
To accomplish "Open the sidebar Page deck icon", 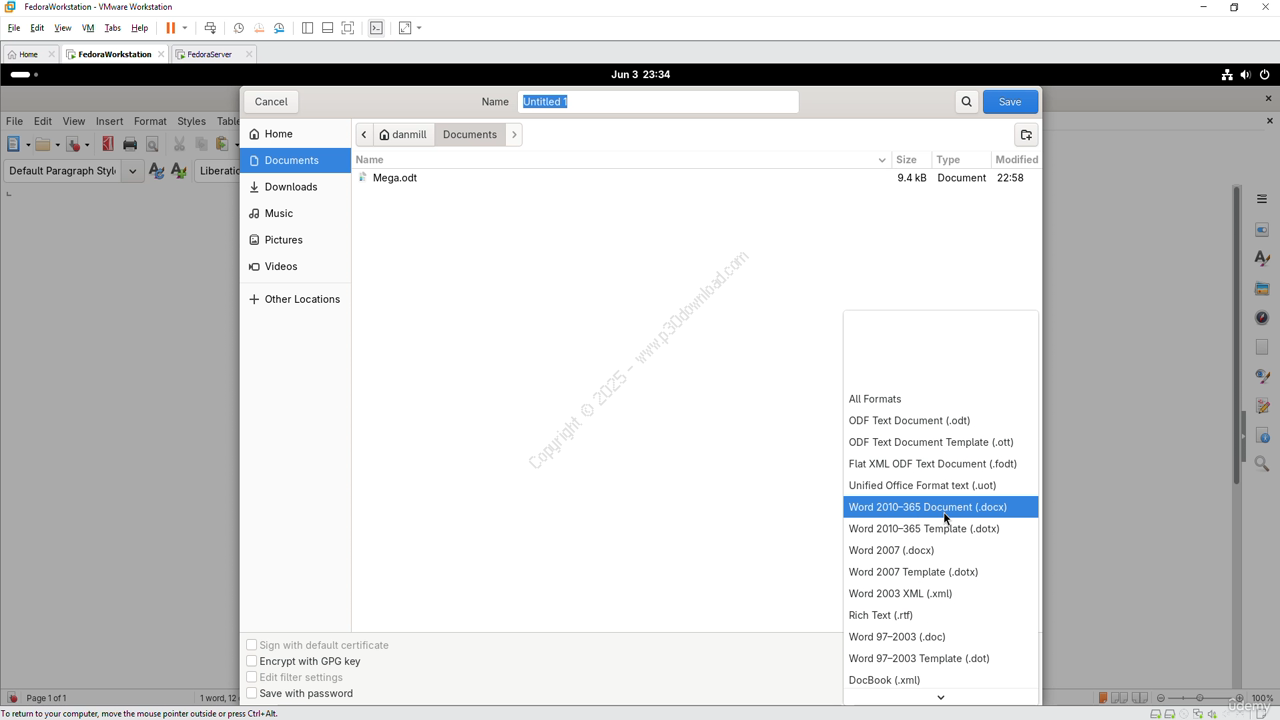I will point(1262,347).
